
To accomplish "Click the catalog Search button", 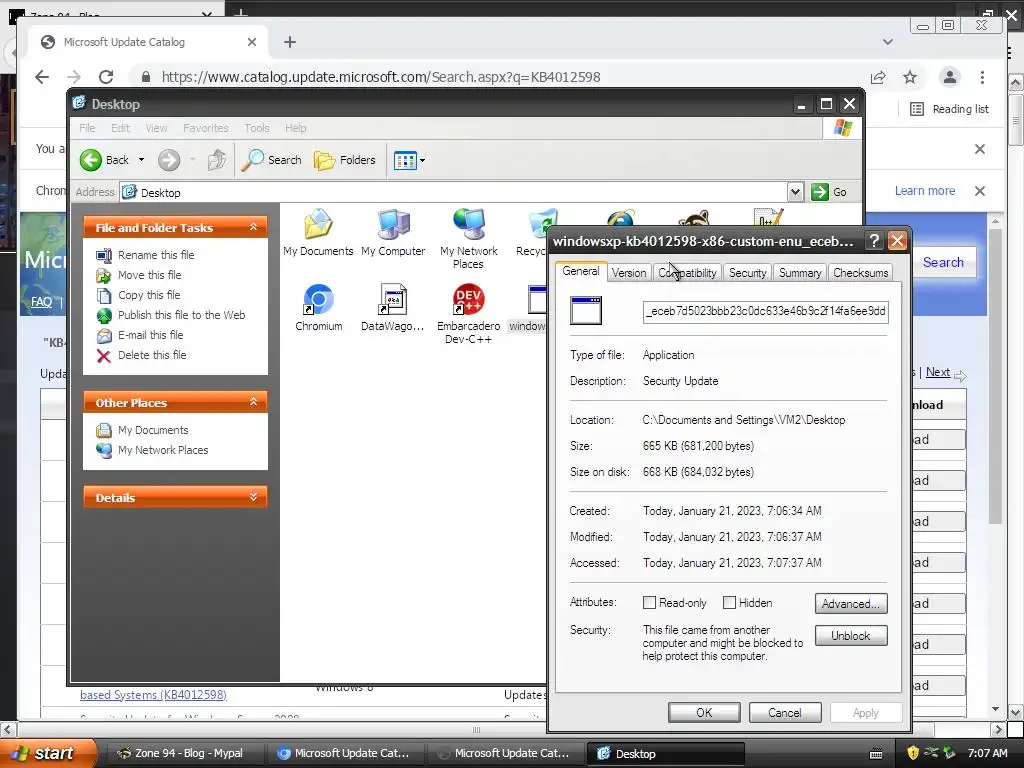I will click(943, 263).
